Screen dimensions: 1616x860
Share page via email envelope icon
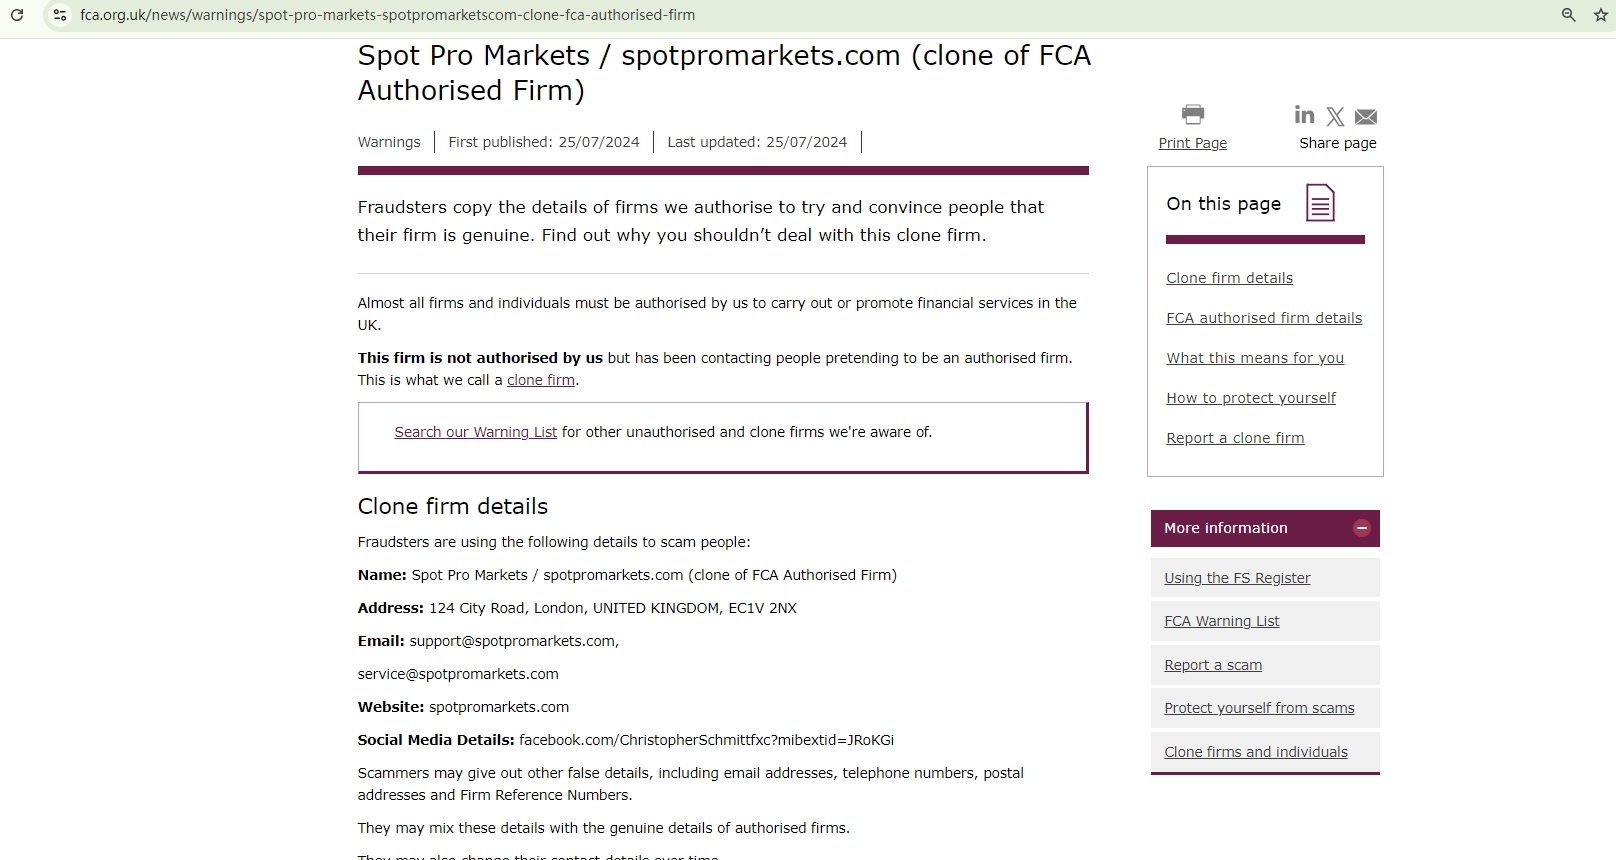tap(1366, 117)
